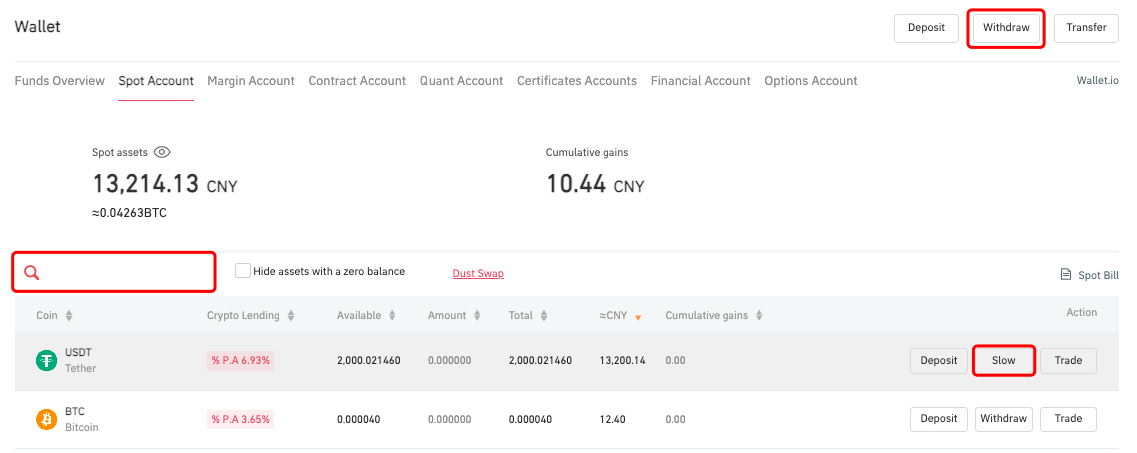This screenshot has width=1137, height=453.
Task: Sort by the Coin column arrows
Action: [x=69, y=316]
